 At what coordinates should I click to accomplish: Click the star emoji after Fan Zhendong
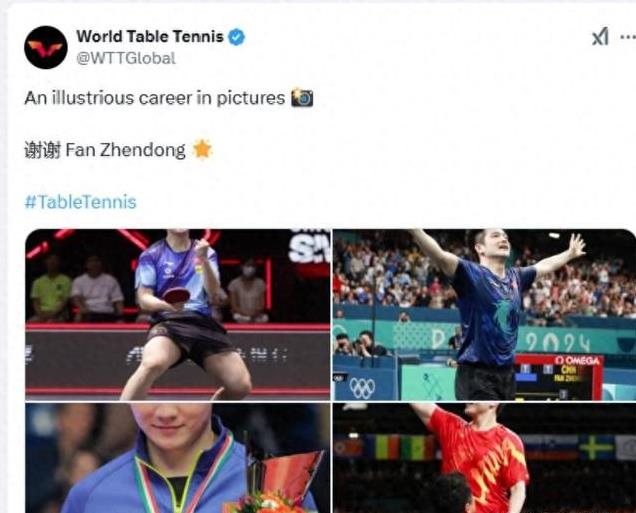[x=202, y=149]
